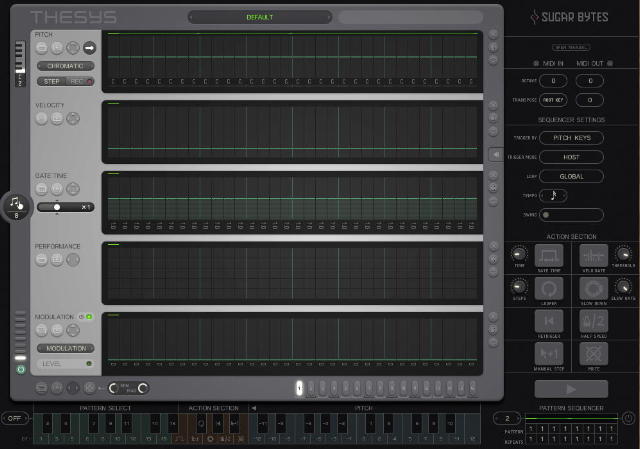This screenshot has width=640, height=449.
Task: Toggle the LEVEL green indicator in Modulation
Action: tap(89, 364)
